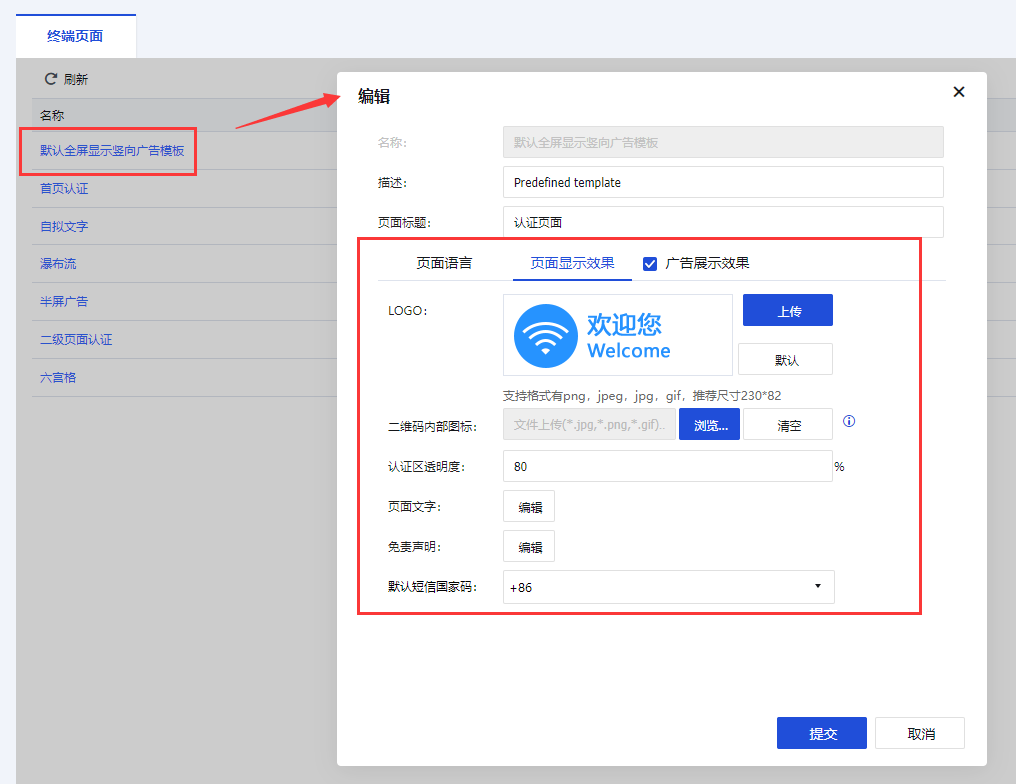1016x784 pixels.
Task: Focus the 描述 description text field
Action: coord(723,182)
